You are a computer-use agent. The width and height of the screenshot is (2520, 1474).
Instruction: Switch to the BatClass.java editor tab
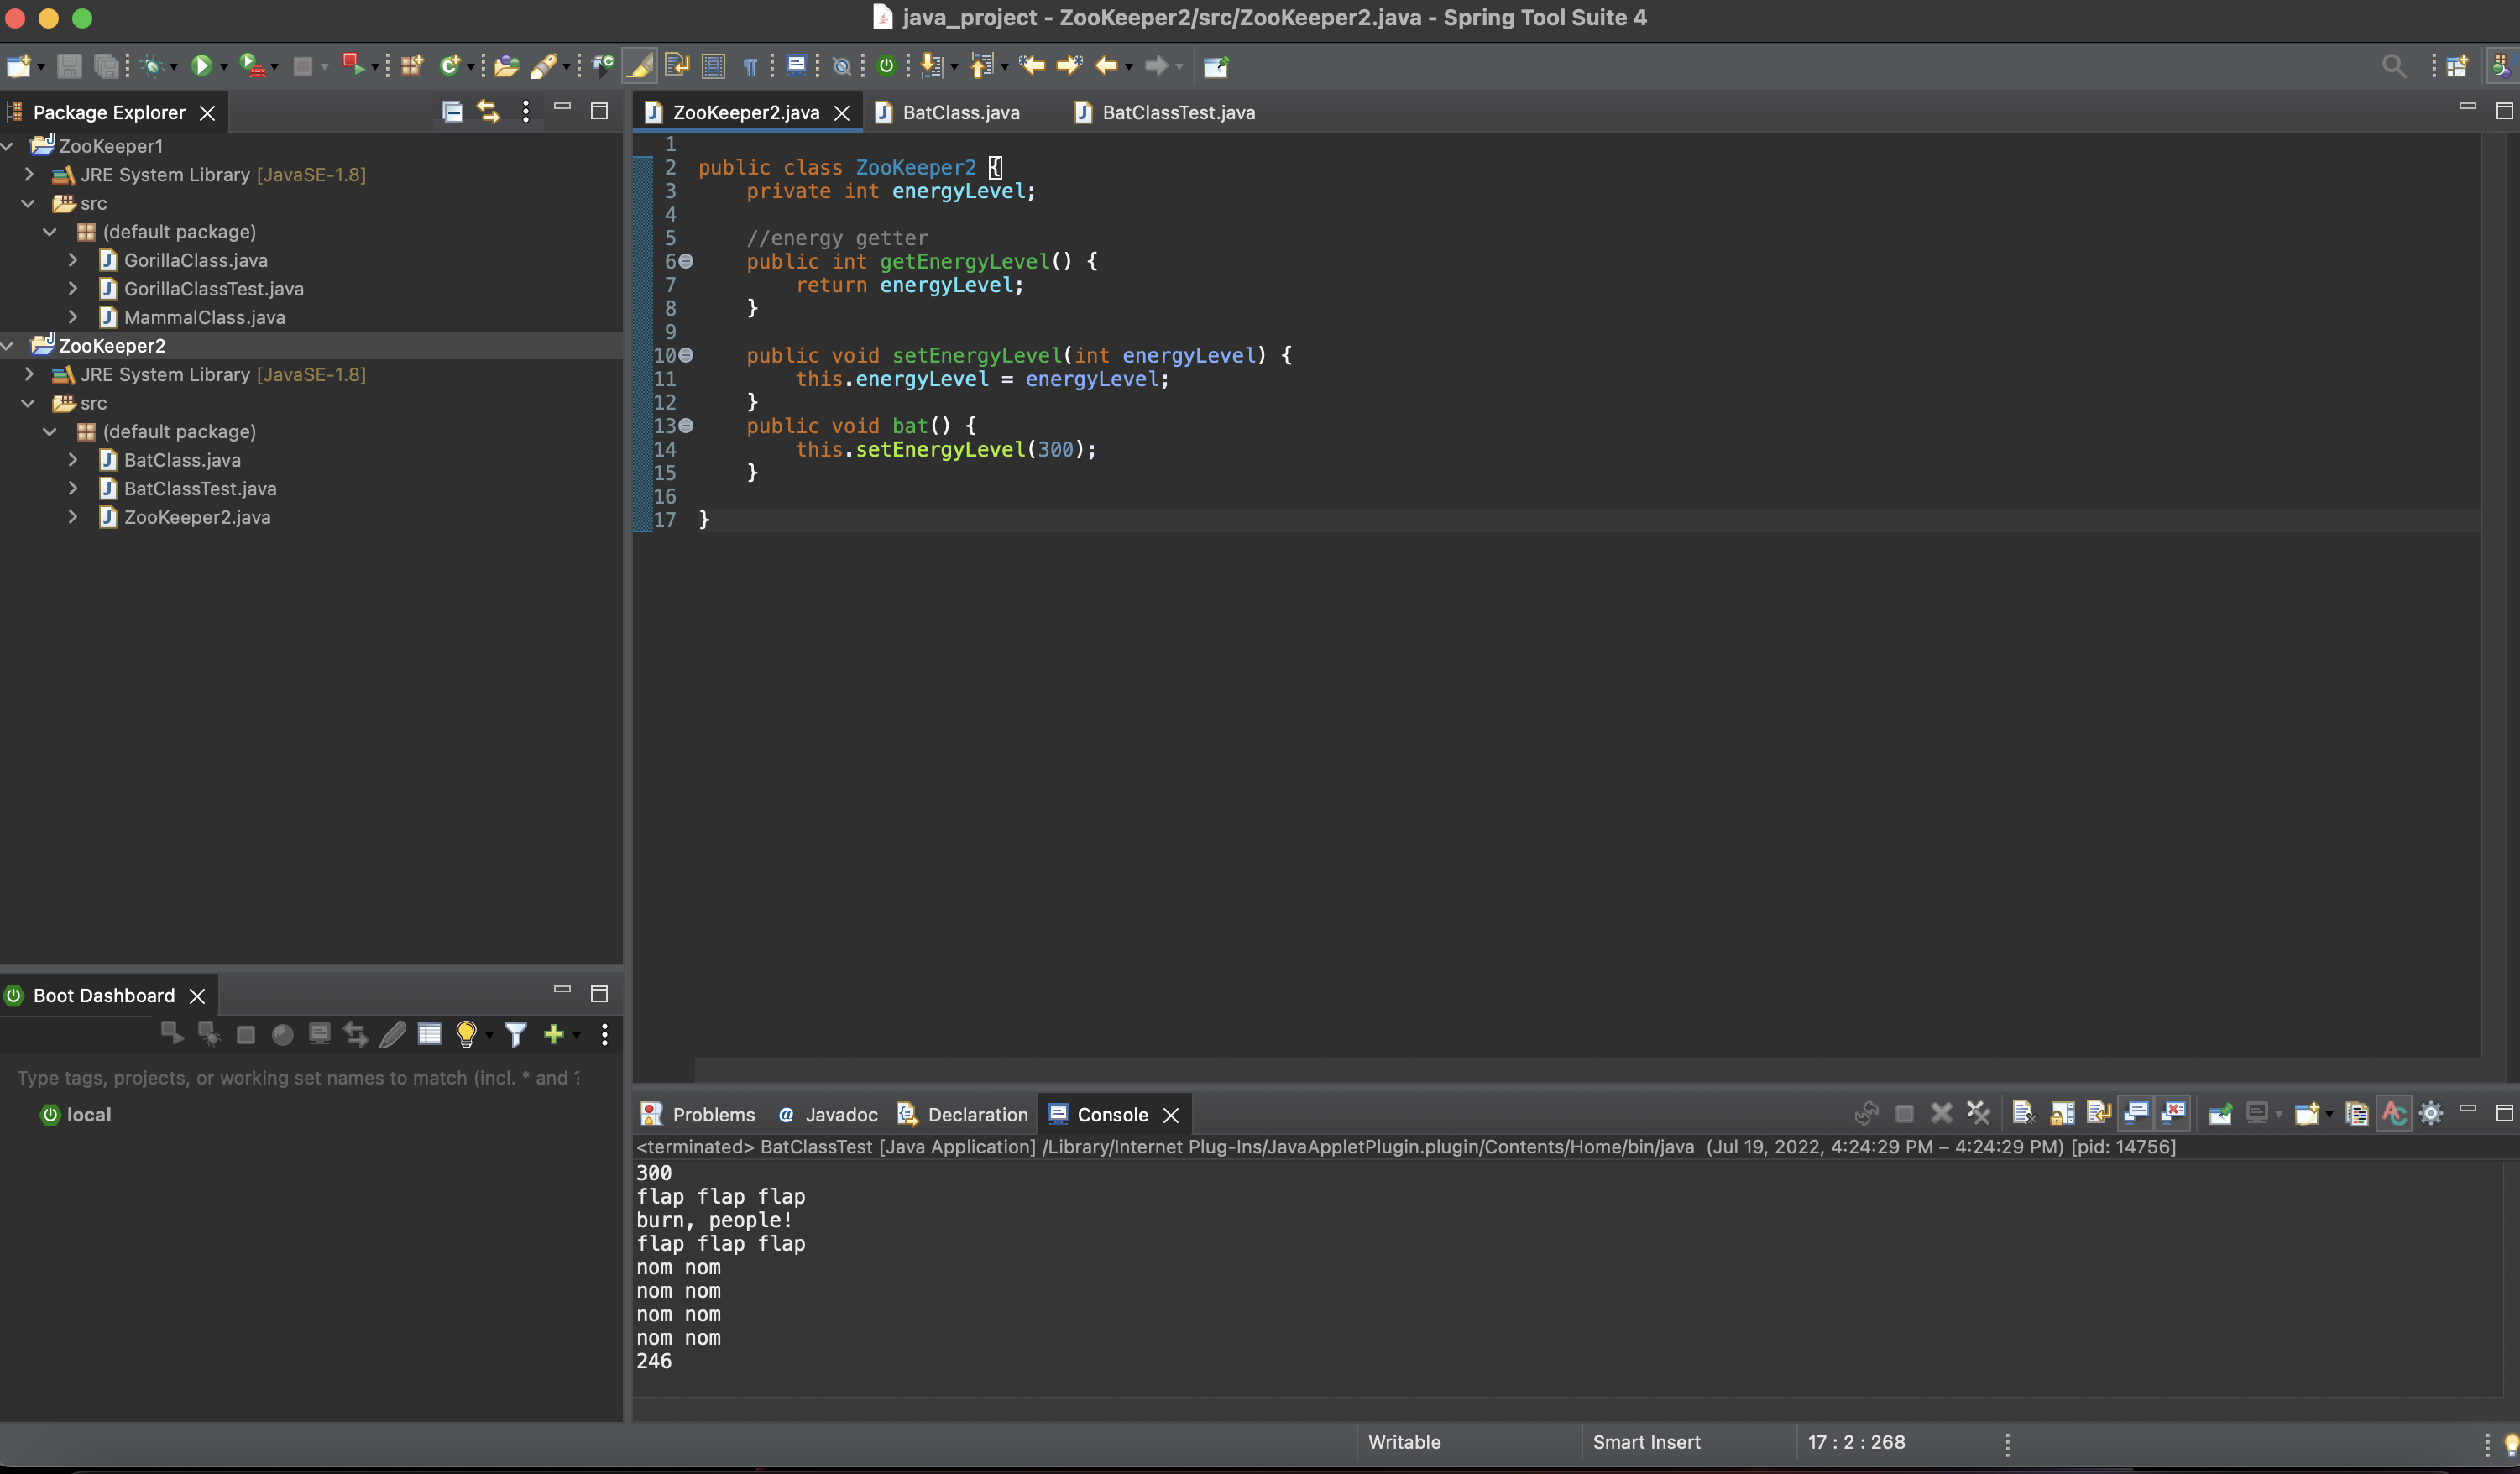pos(948,112)
